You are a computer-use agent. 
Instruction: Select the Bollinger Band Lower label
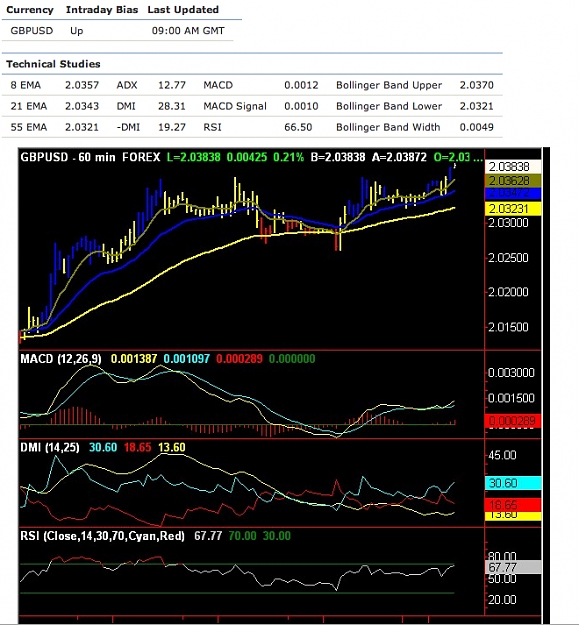389,106
